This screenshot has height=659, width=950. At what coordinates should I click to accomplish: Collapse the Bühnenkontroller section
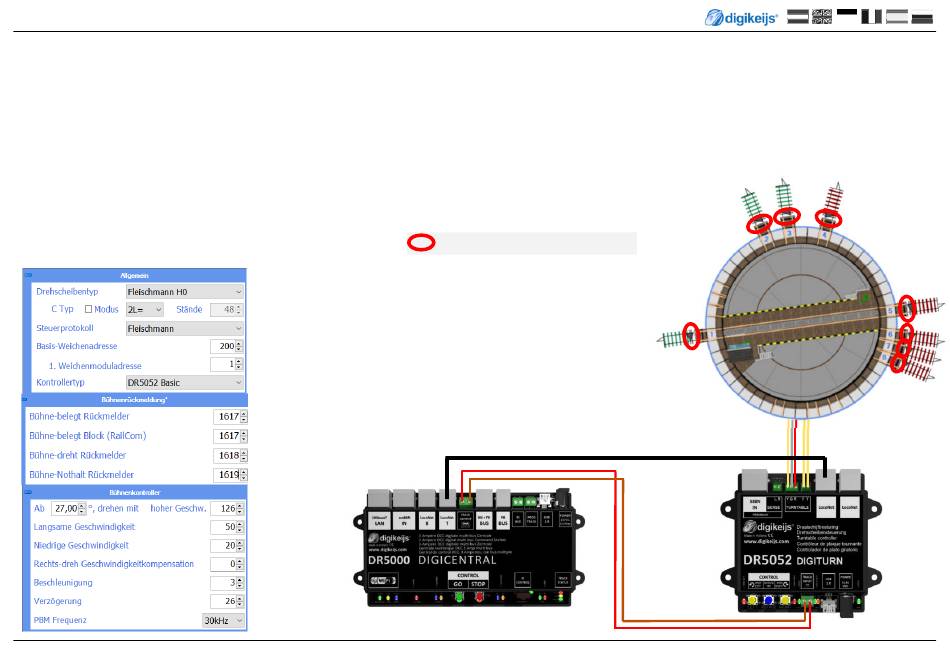pyautogui.click(x=28, y=493)
